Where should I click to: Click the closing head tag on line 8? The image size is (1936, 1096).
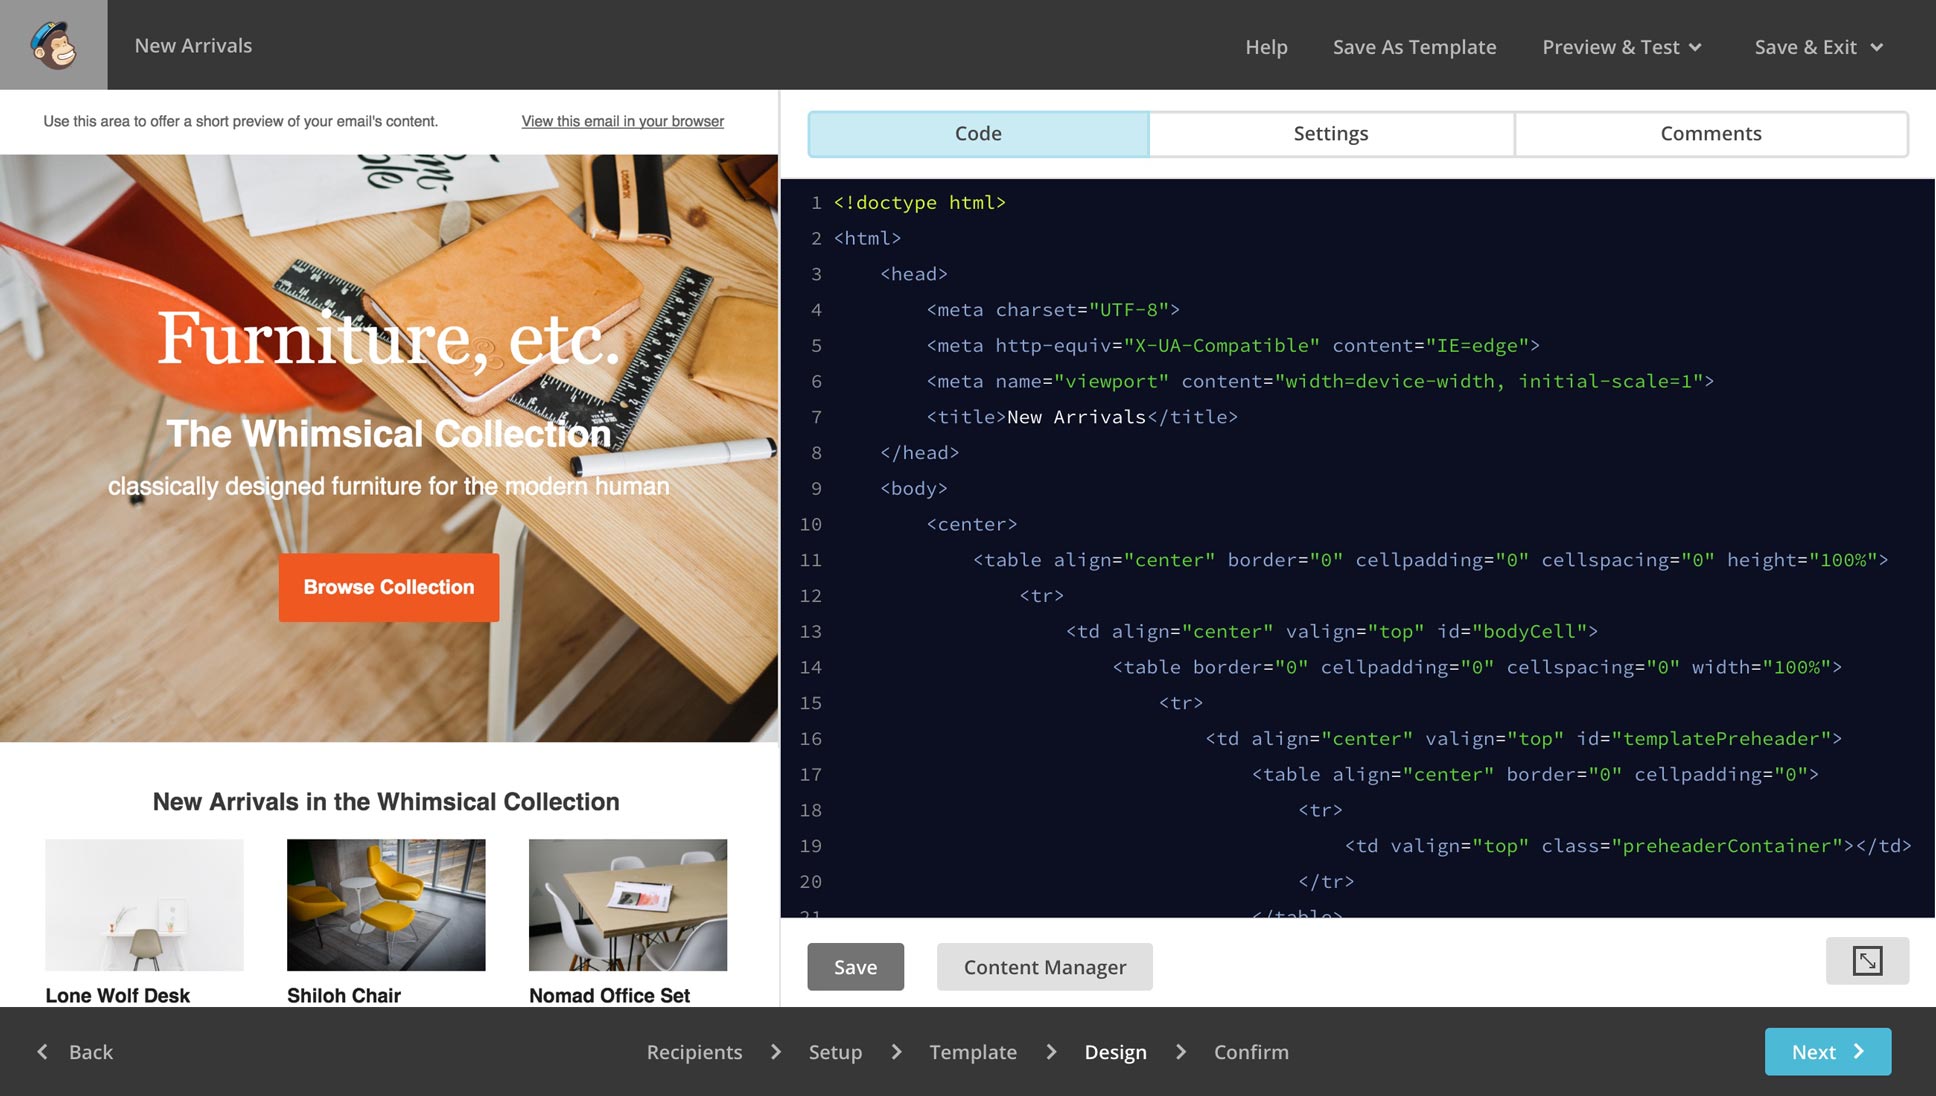coord(919,453)
